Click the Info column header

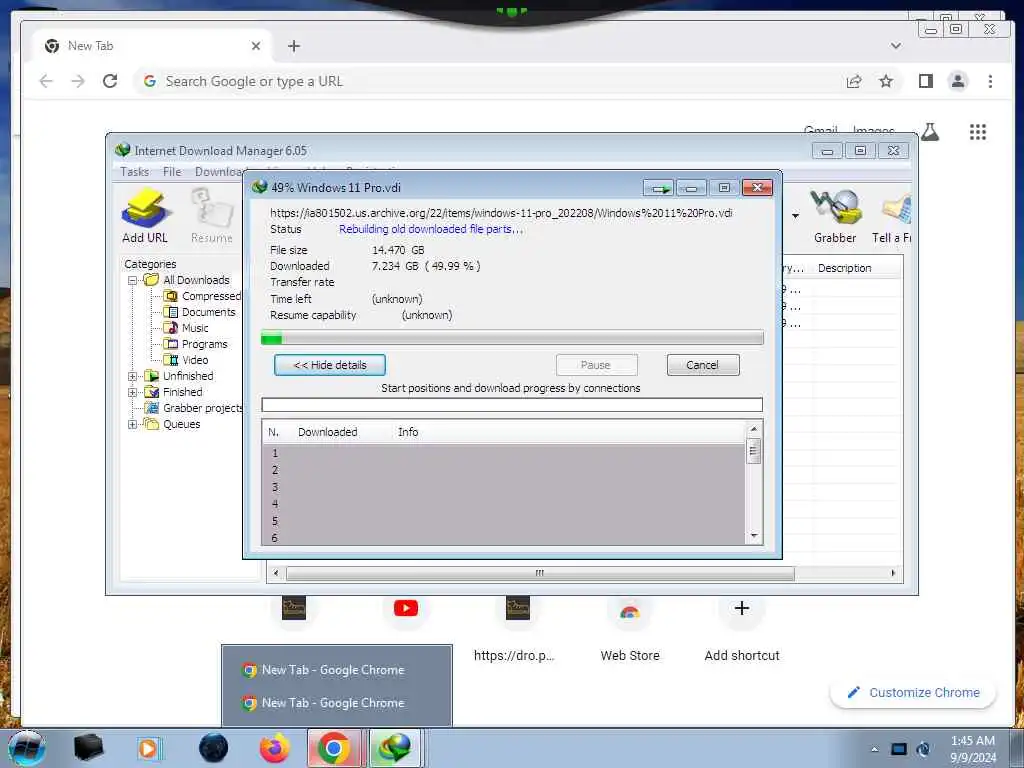408,432
